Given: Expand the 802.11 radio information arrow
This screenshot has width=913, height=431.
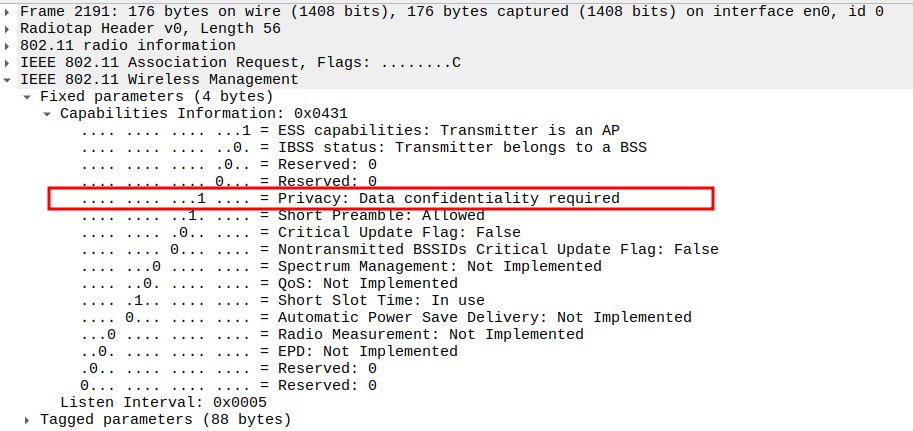Looking at the screenshot, I should point(8,46).
